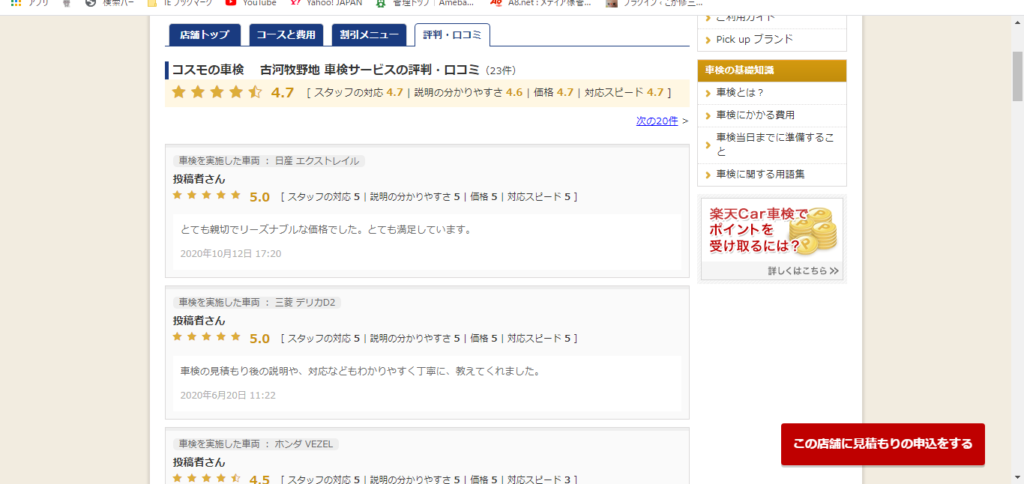Viewport: 1024px width, 484px height.
Task: Click the 楽天Car車検 points banner
Action: (x=772, y=239)
